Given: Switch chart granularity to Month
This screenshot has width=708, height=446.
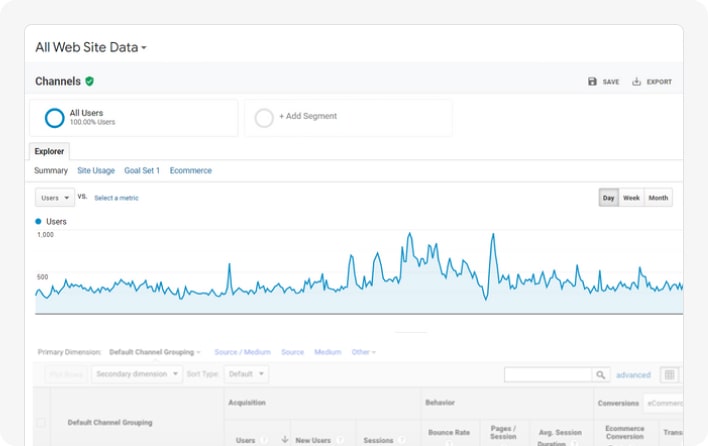Looking at the screenshot, I should point(658,198).
